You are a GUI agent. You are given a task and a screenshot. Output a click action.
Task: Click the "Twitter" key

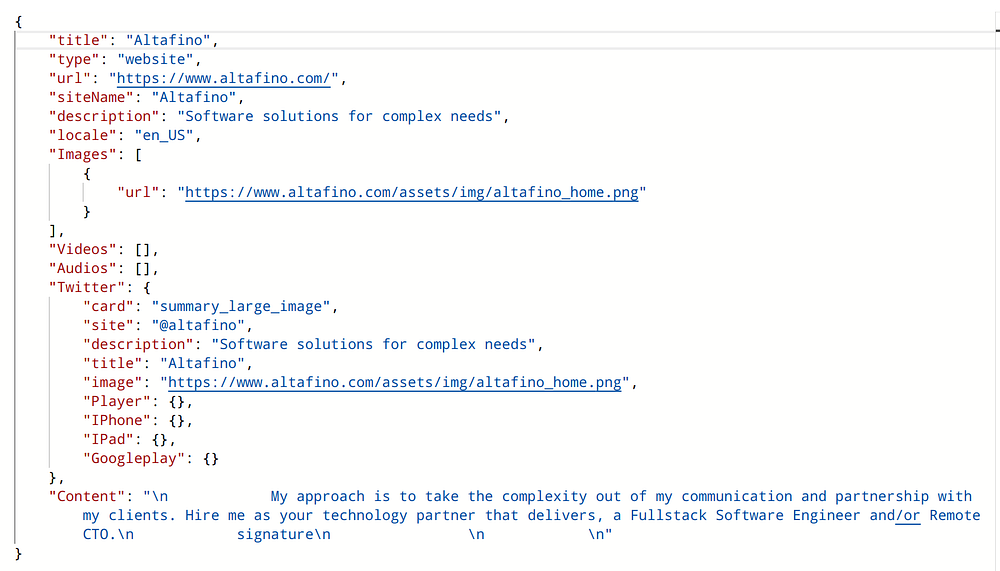[x=87, y=288]
